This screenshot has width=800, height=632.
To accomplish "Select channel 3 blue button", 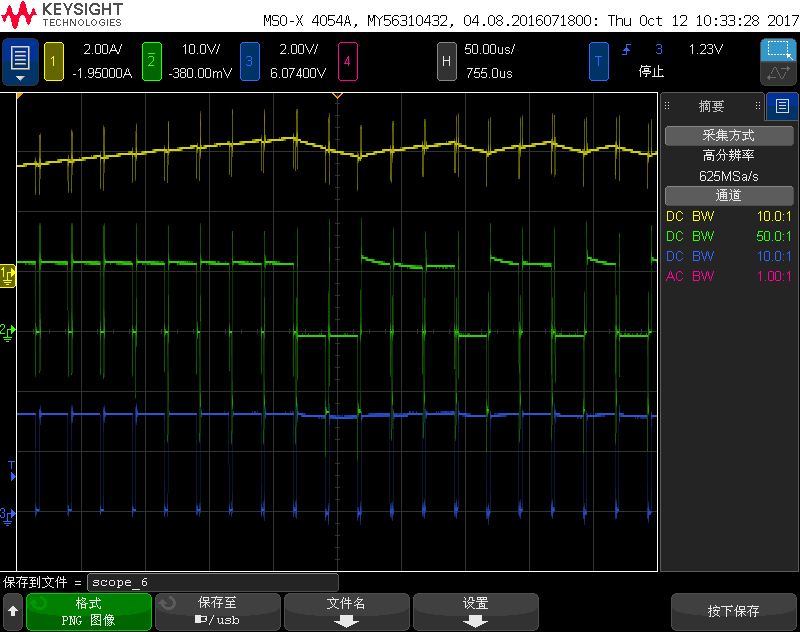I will (249, 62).
